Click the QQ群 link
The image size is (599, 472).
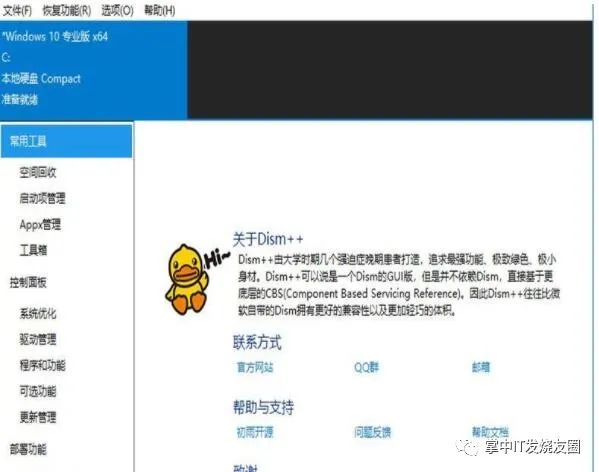[x=366, y=367]
